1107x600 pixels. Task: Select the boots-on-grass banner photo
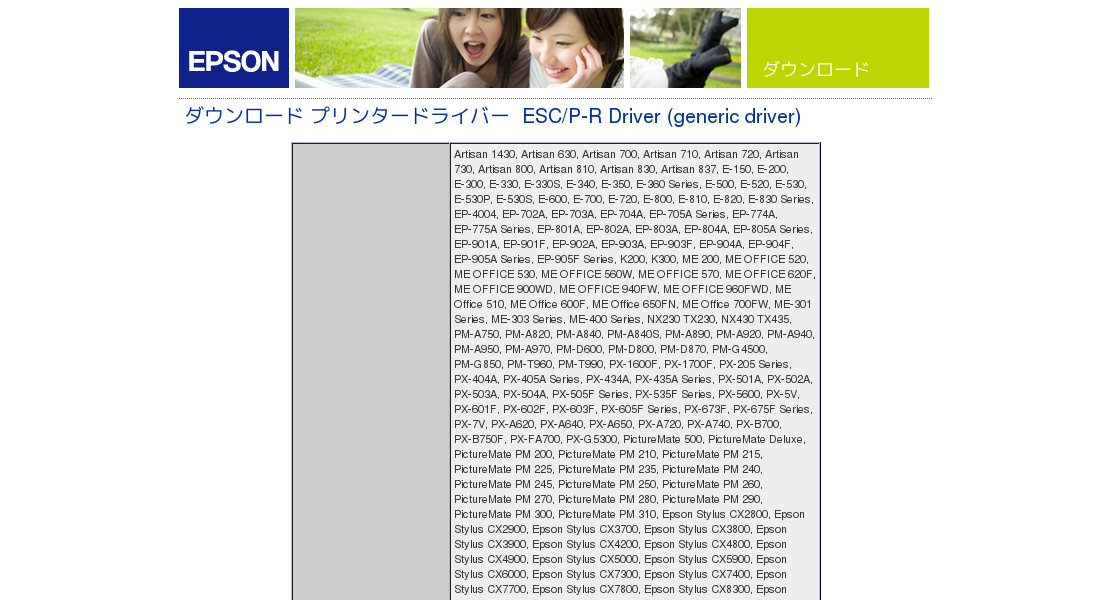point(686,48)
